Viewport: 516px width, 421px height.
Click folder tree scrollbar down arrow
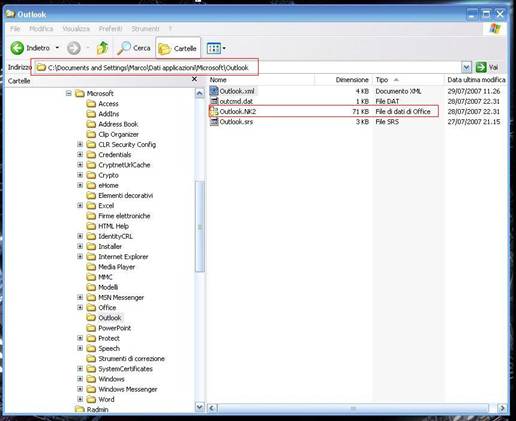click(200, 407)
